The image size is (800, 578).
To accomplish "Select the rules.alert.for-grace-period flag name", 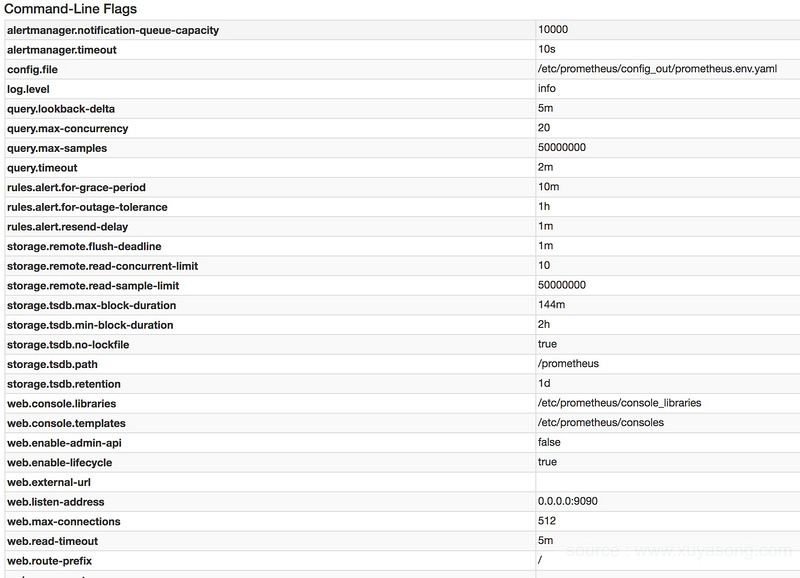I will click(x=90, y=187).
